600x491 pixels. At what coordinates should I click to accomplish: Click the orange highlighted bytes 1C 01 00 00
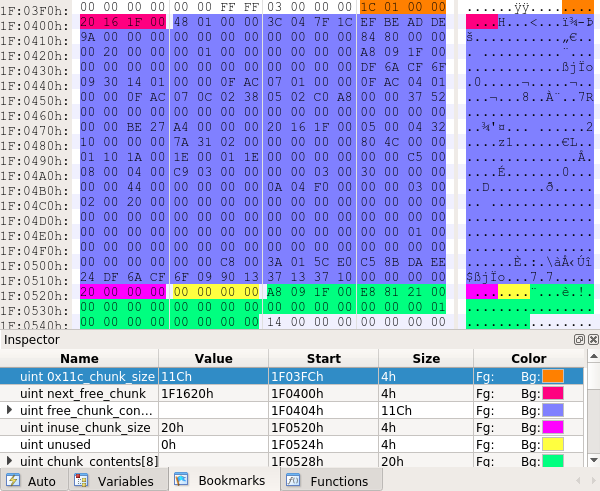pos(403,7)
